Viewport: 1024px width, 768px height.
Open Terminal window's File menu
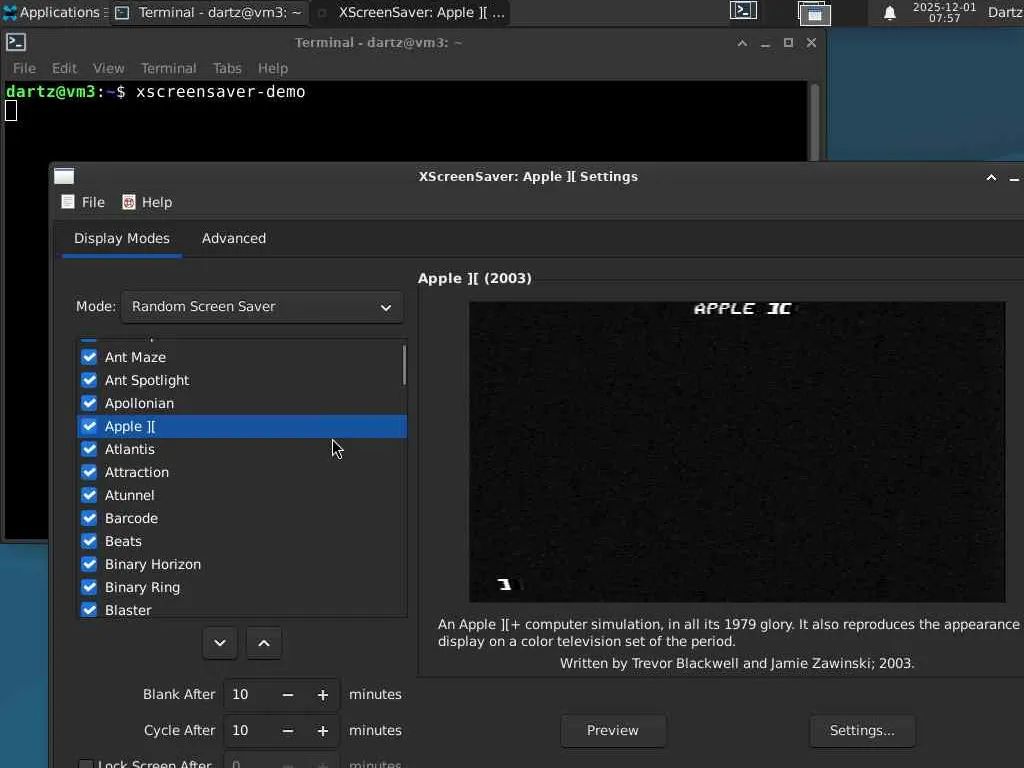click(25, 68)
